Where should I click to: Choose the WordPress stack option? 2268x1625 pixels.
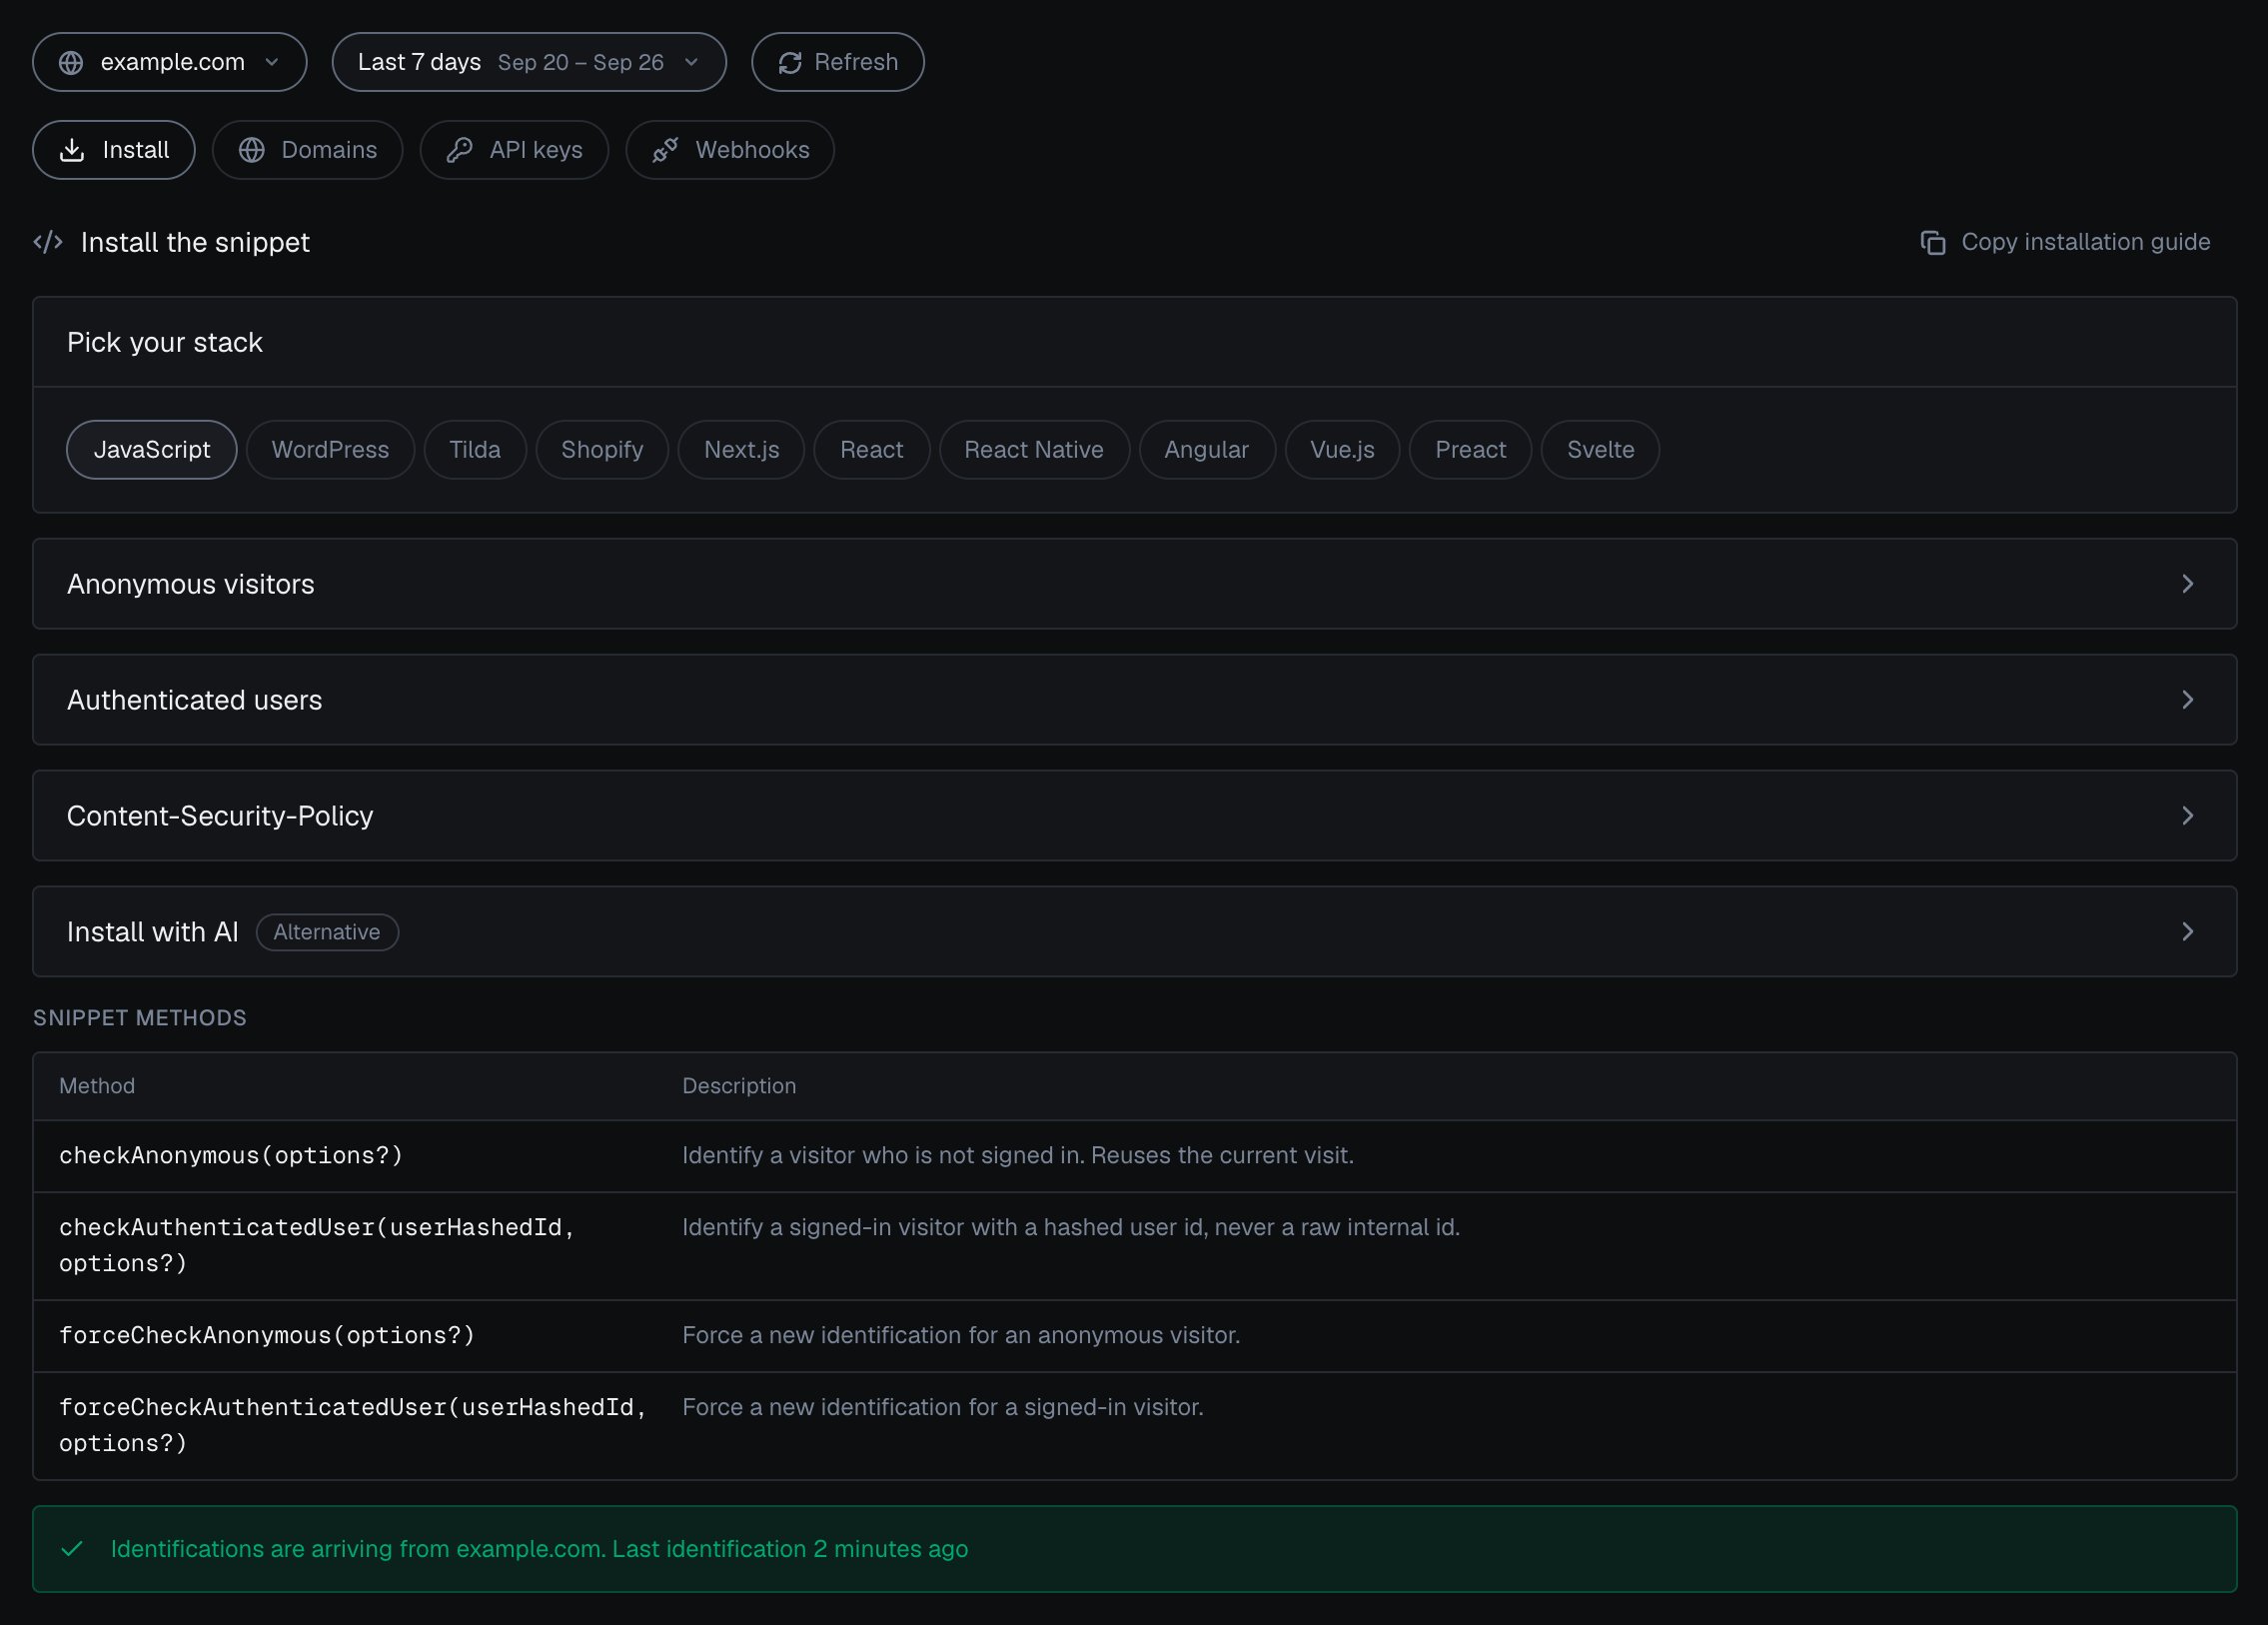(330, 450)
